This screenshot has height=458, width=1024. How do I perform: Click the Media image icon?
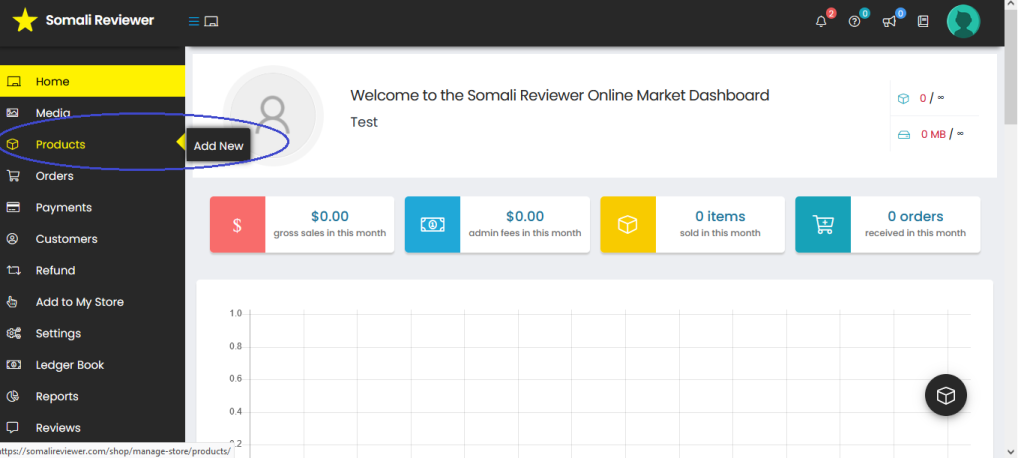(12, 113)
